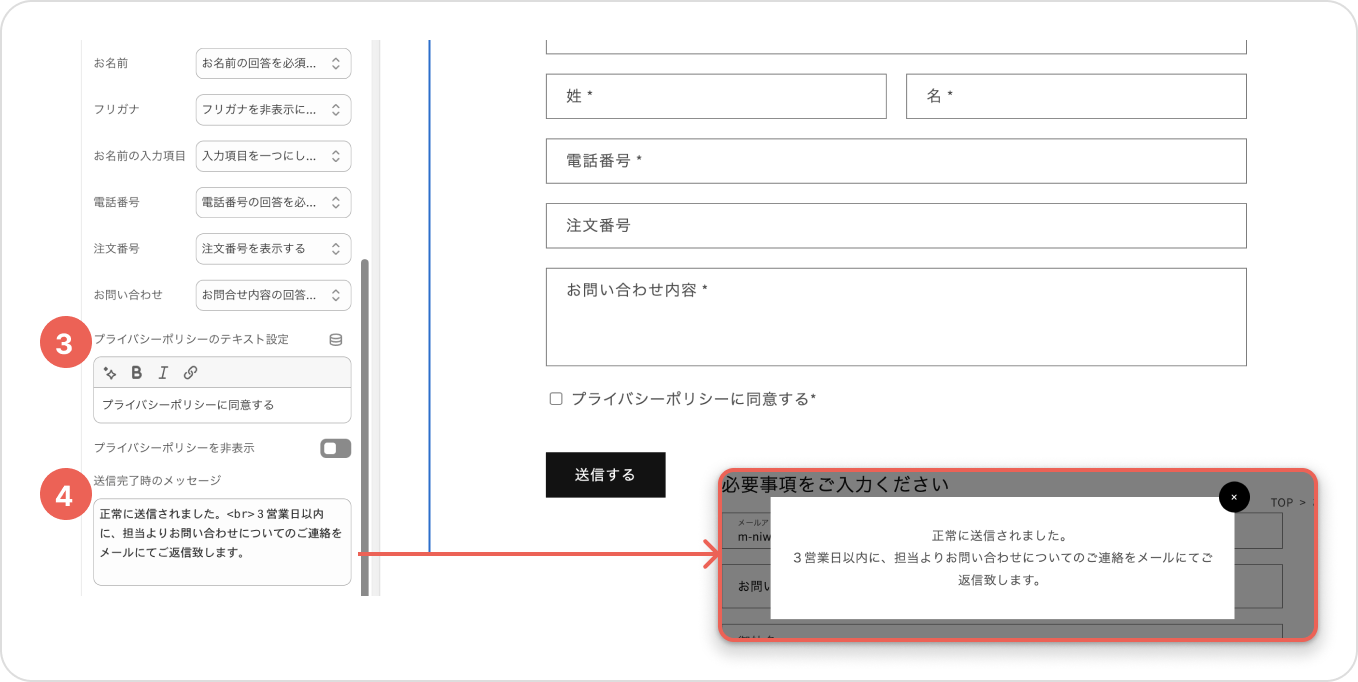Click the 電話番号 form field
The height and width of the screenshot is (682, 1358).
coord(896,161)
